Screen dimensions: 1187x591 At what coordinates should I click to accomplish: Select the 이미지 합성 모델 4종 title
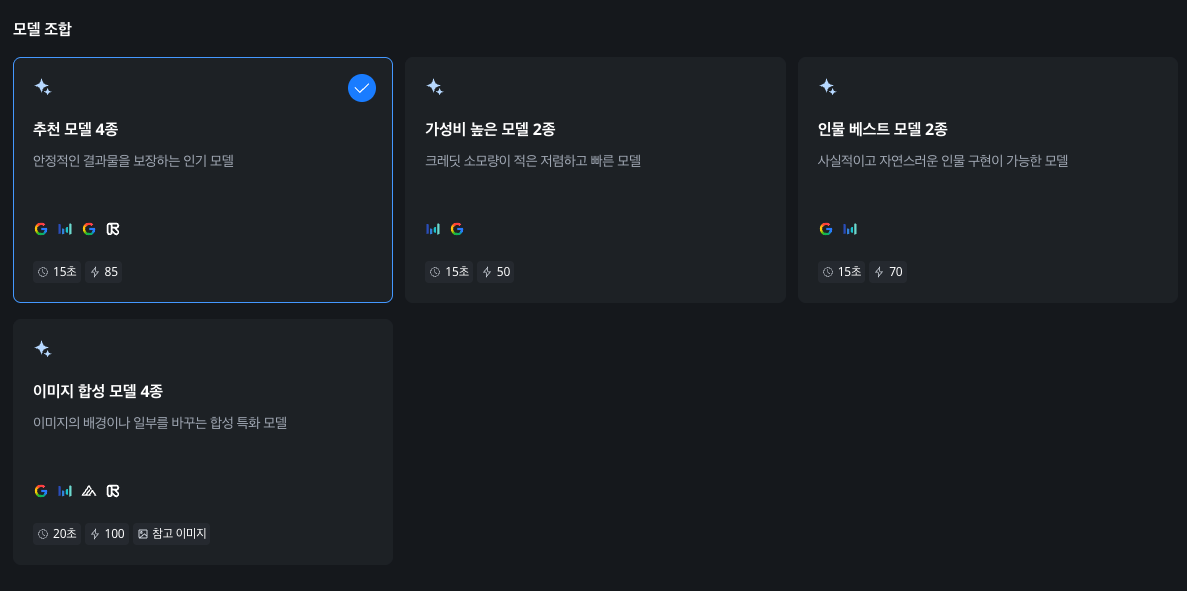point(98,391)
